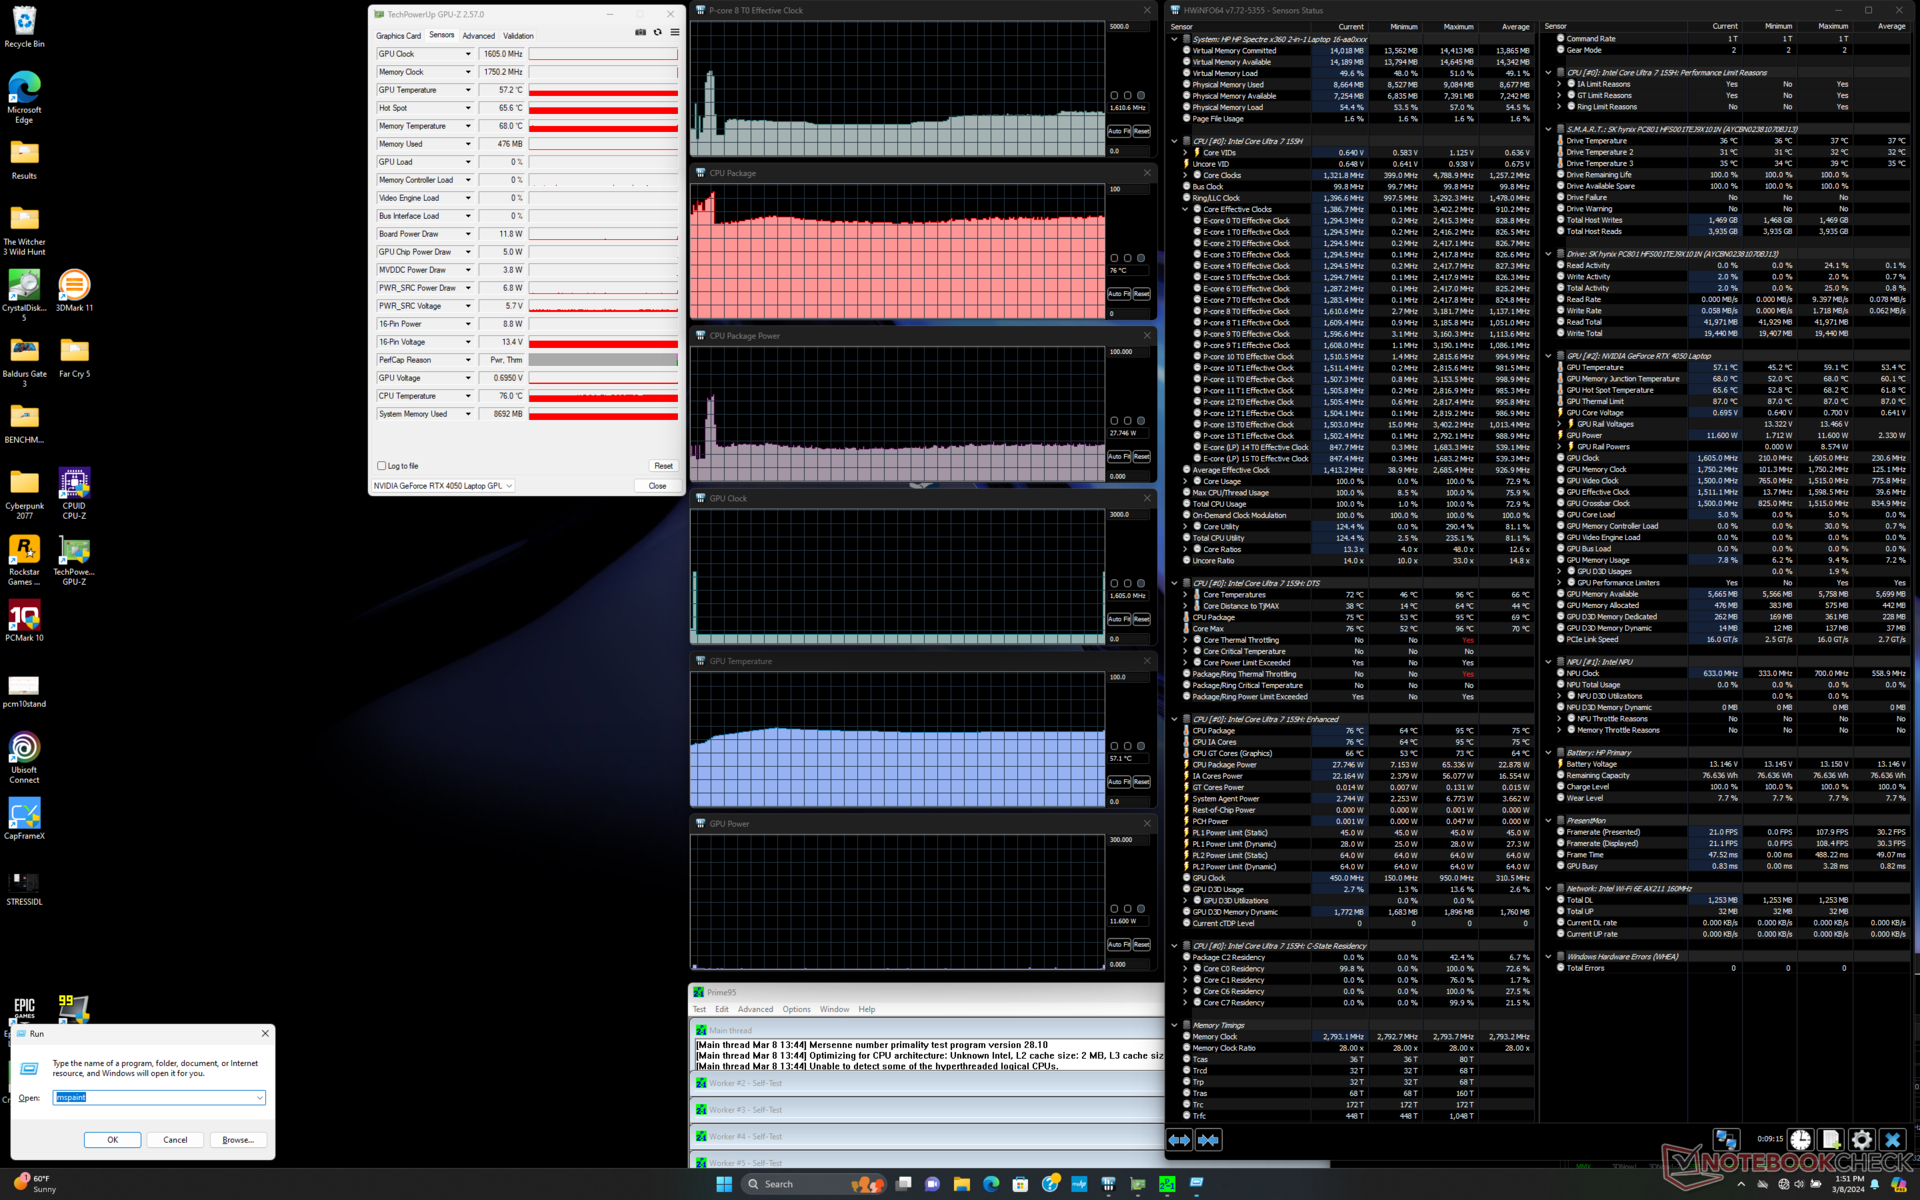Click Auto Fit on CPU Package graph

[1118, 294]
